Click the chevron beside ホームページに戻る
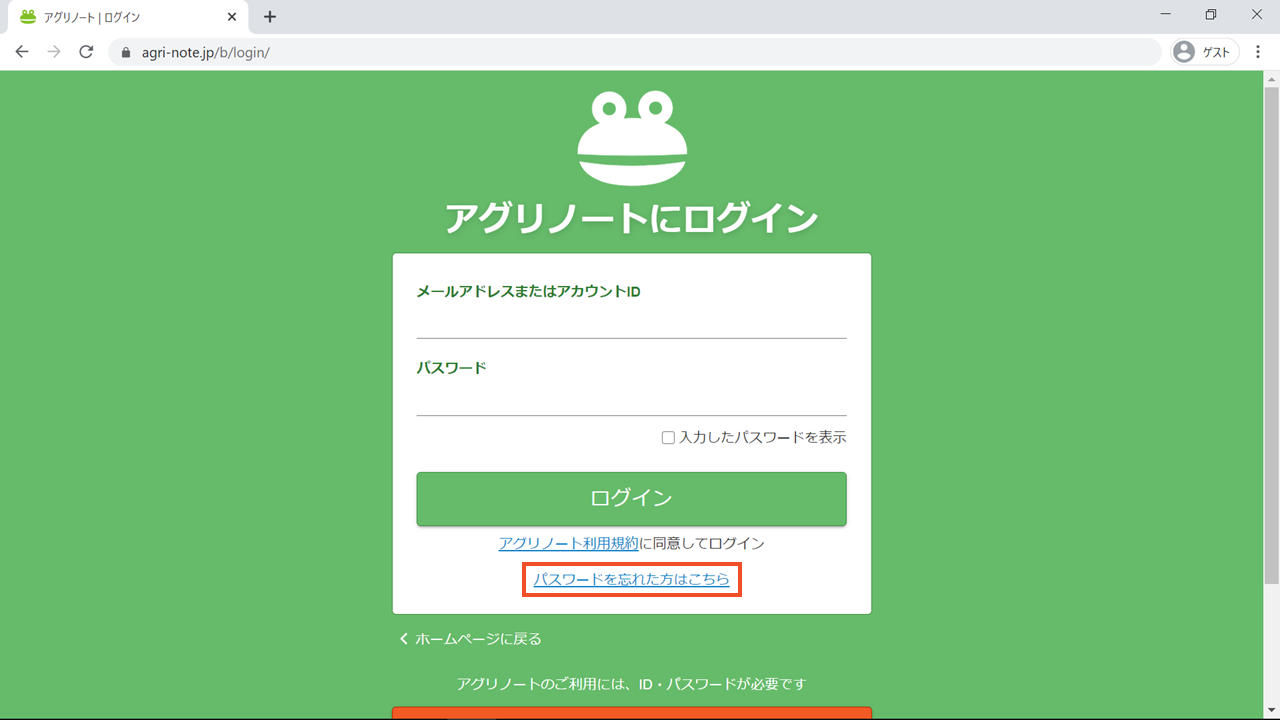 point(404,639)
